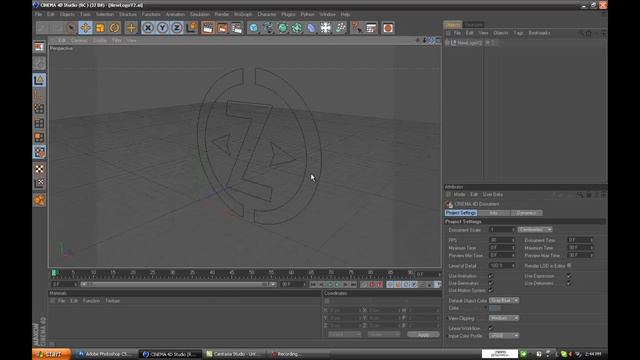Open the green NURBS generator icon
640x360 pixels.
tap(282, 28)
